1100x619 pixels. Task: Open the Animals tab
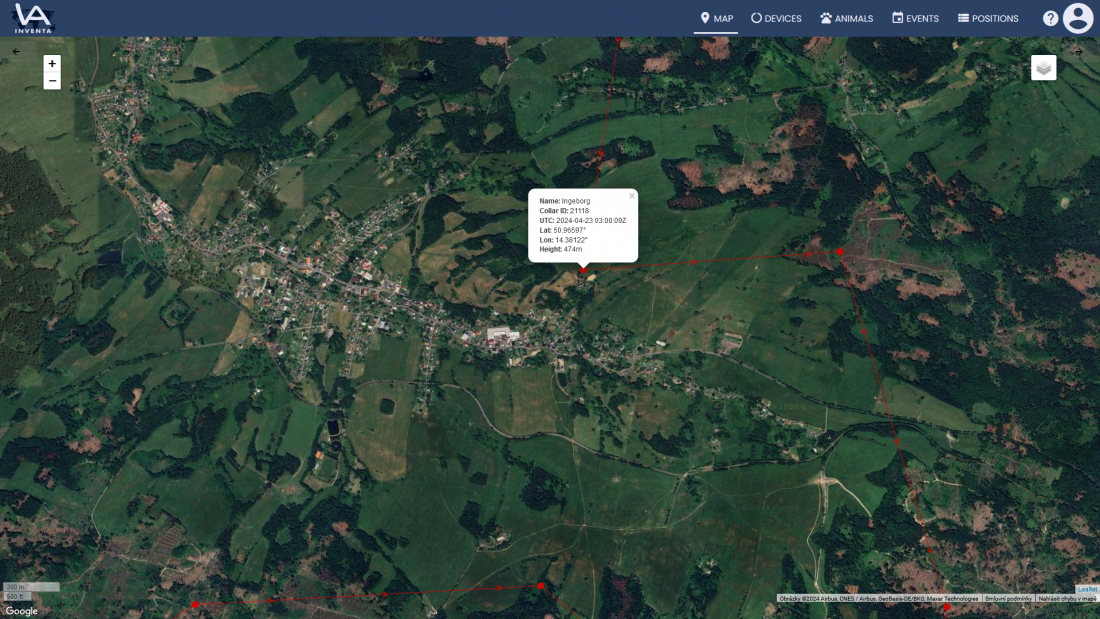tap(846, 18)
